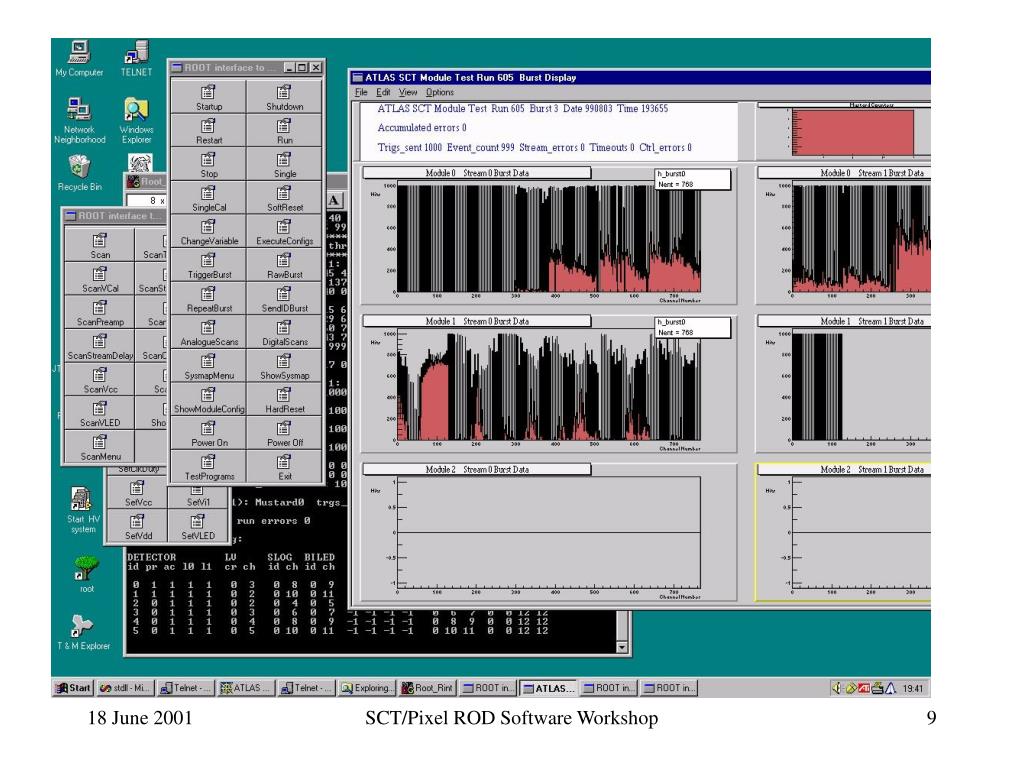
Task: Click the system tray clock 19:41
Action: [912, 688]
